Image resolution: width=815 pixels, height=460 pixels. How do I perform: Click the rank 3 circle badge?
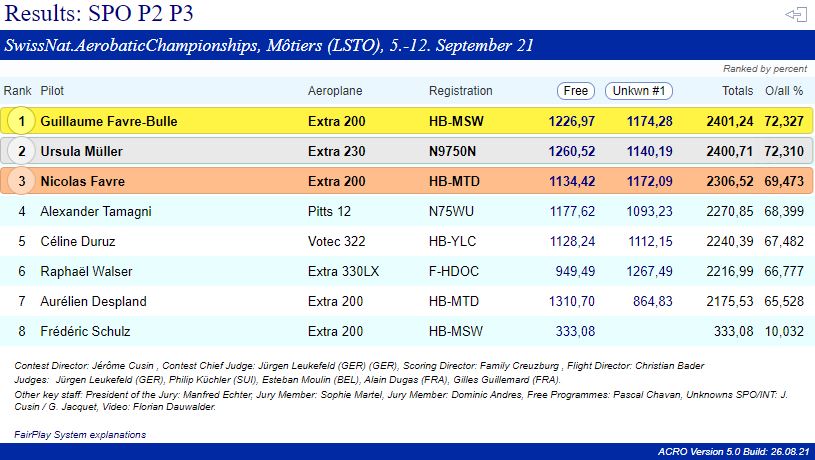[x=19, y=182]
